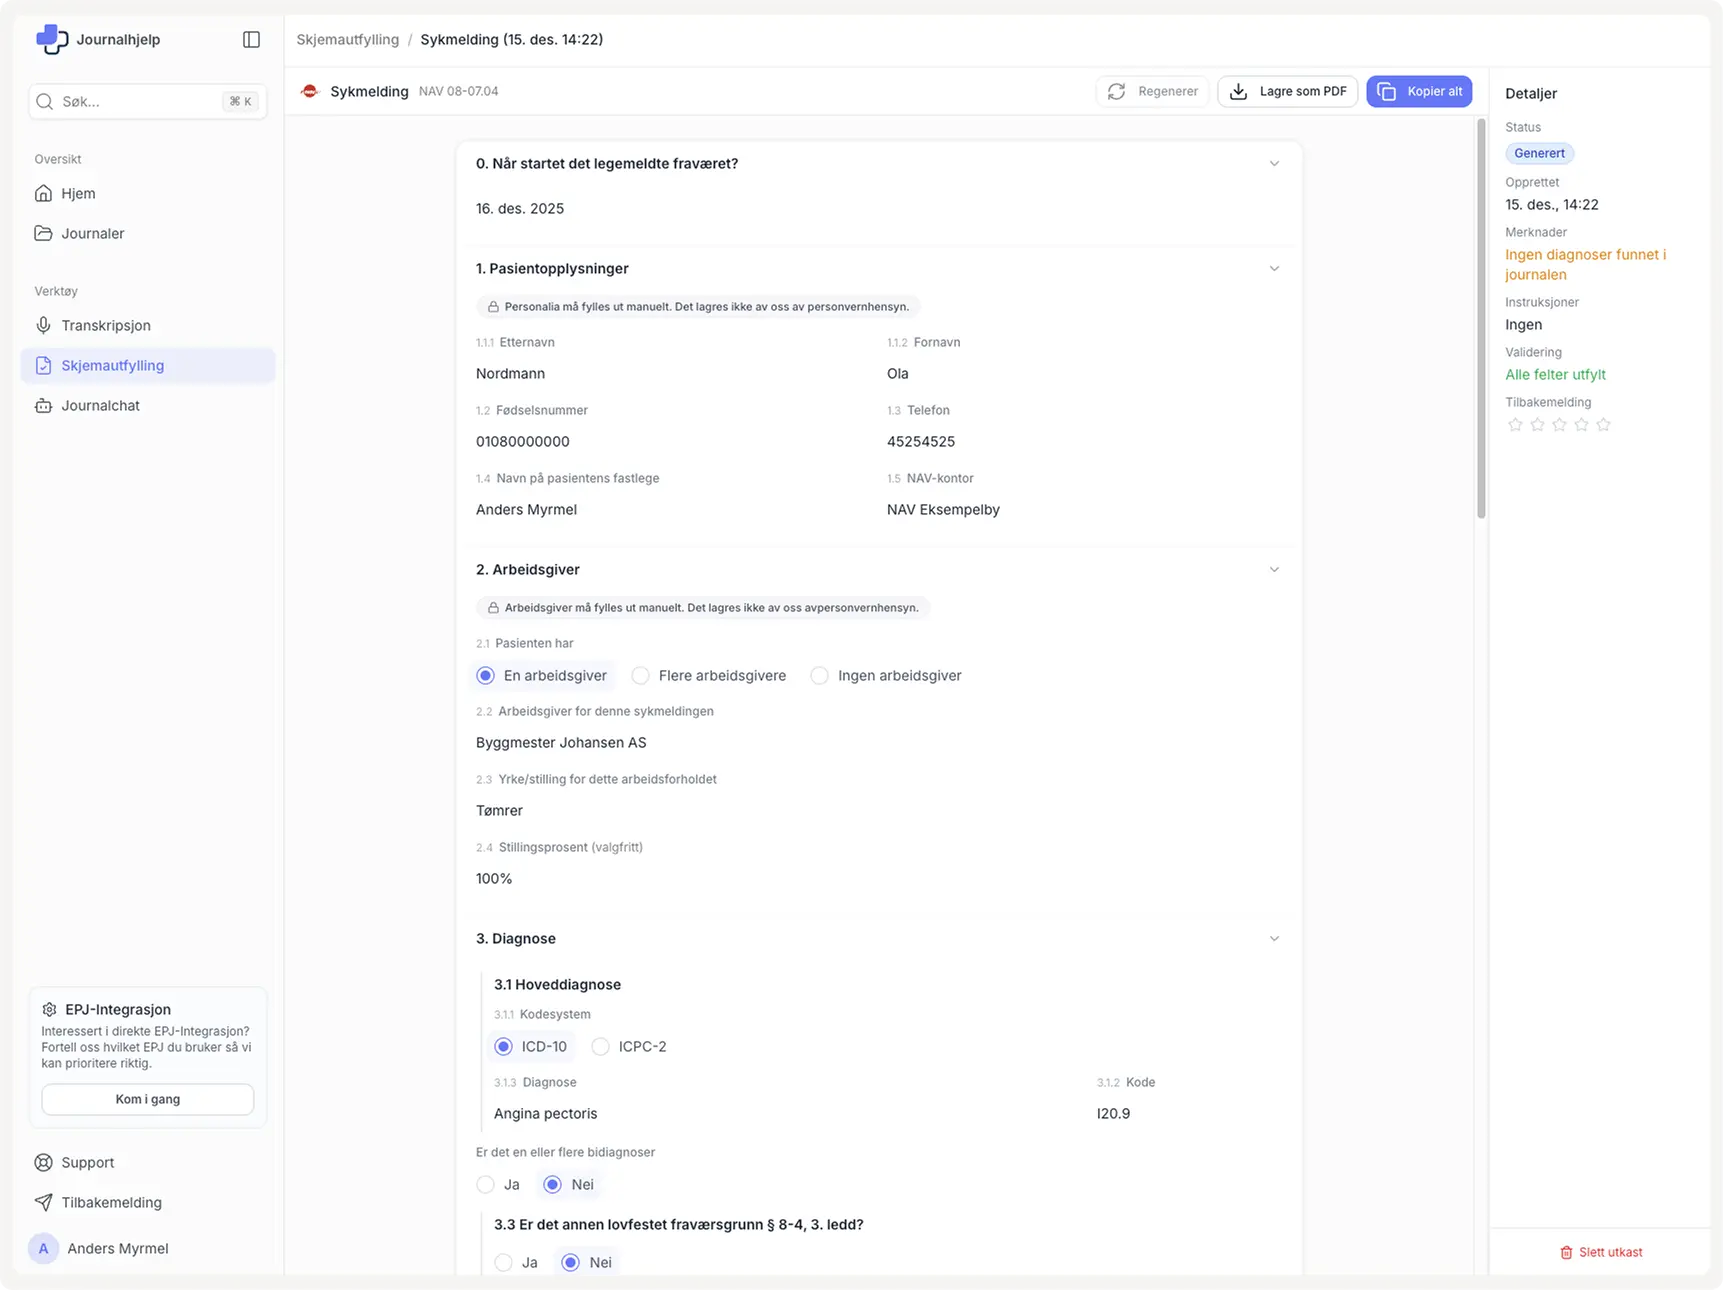Click the Journalhjelp logo icon
The image size is (1723, 1290).
coord(52,39)
